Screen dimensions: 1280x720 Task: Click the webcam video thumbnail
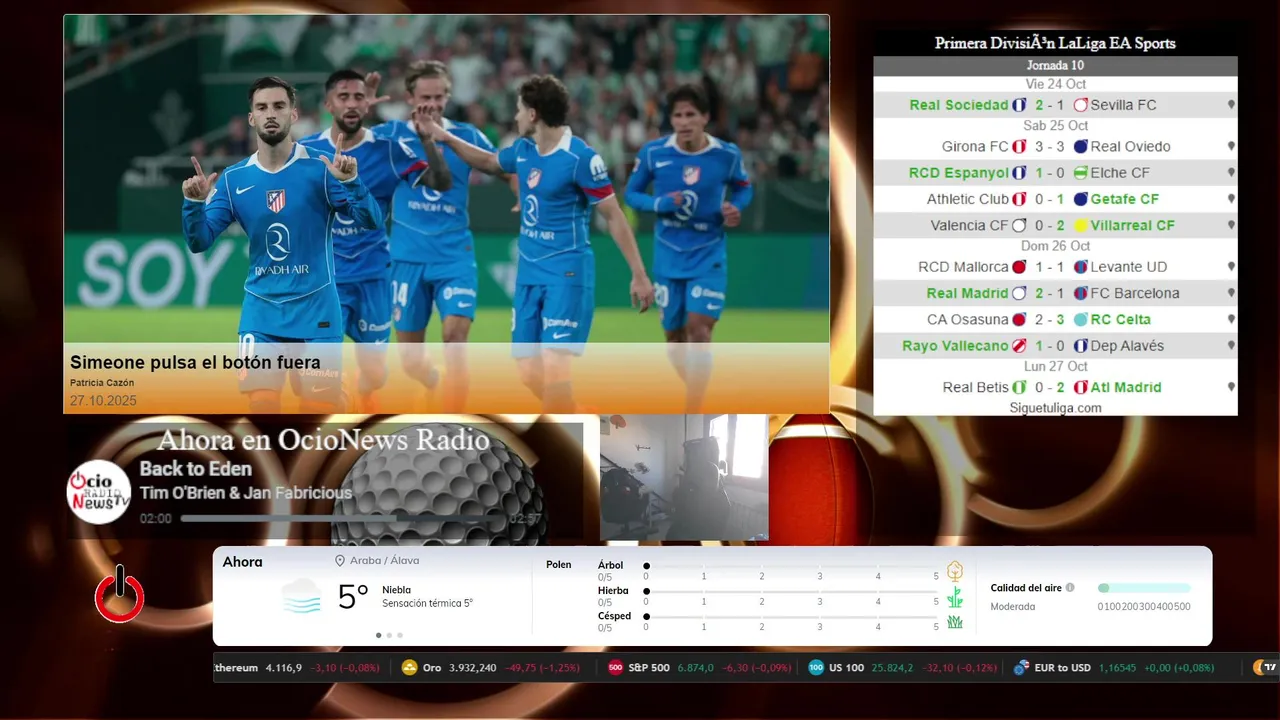pyautogui.click(x=684, y=478)
